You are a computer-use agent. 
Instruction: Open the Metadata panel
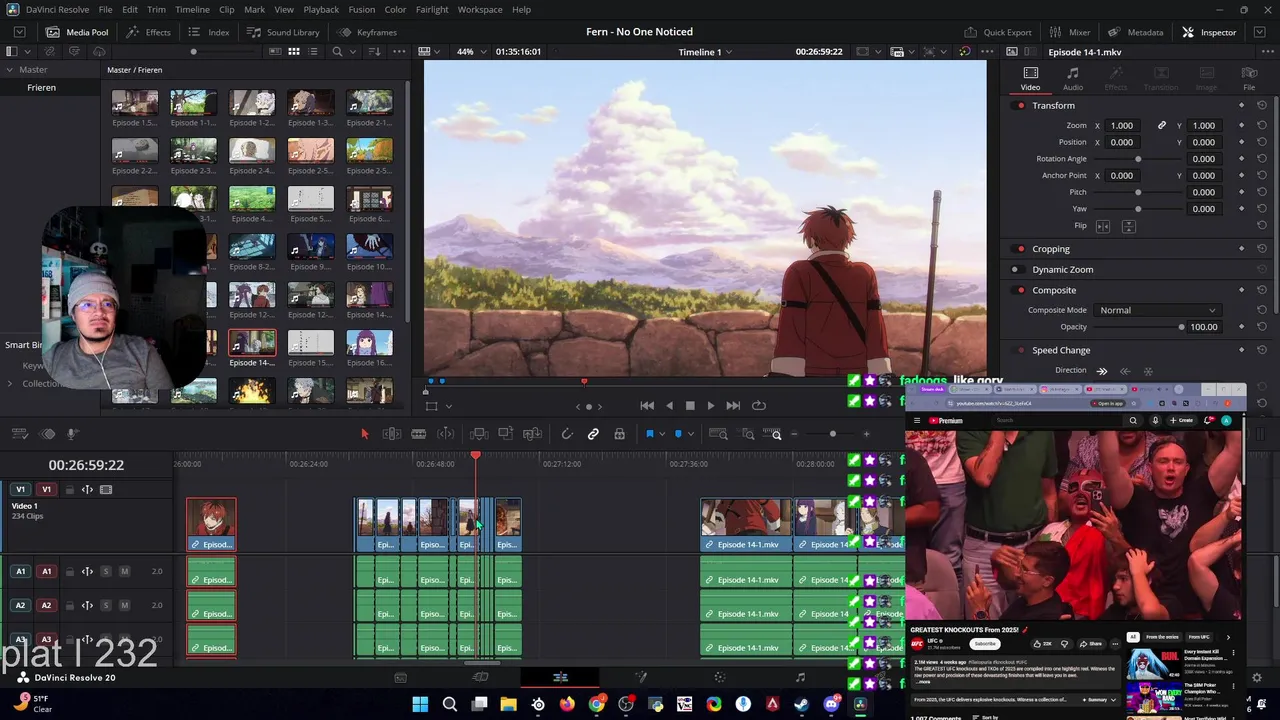1135,32
